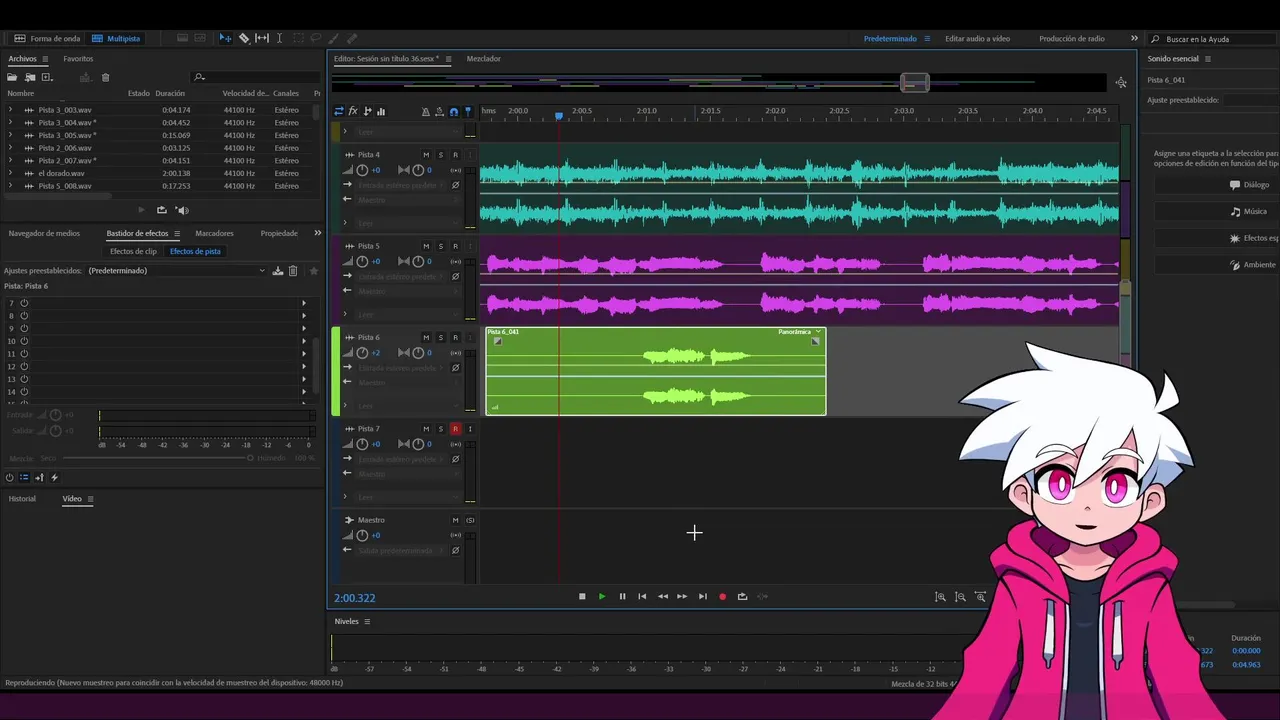Toggle loop playback in file preview
The height and width of the screenshot is (720, 1280).
tap(162, 210)
